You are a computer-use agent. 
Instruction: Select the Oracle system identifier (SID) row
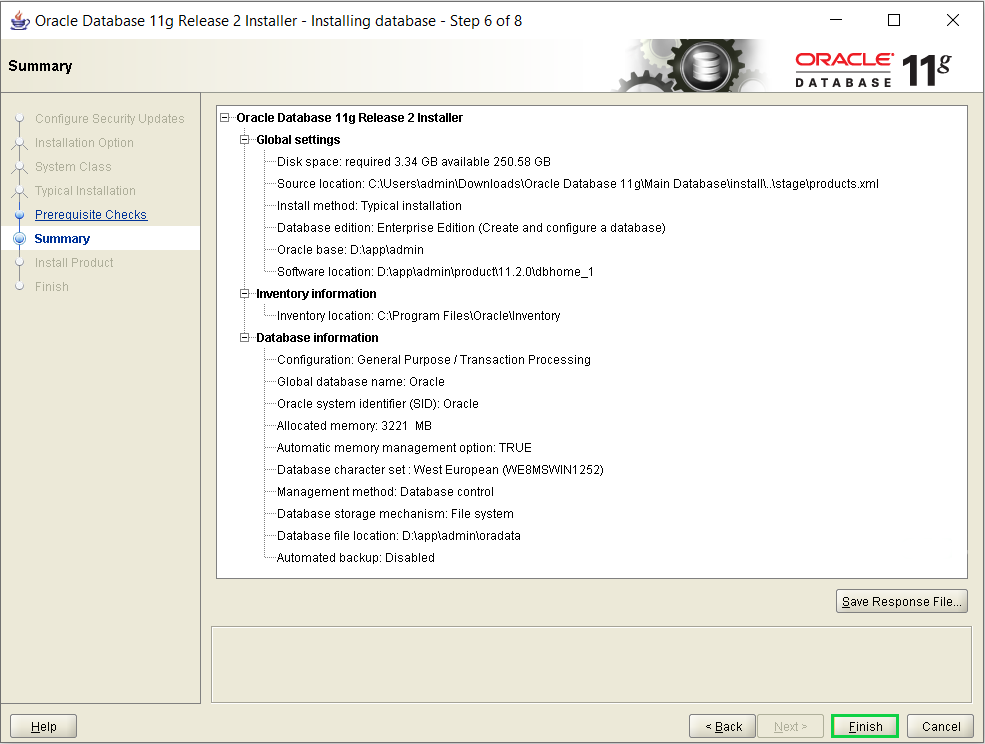(x=378, y=403)
